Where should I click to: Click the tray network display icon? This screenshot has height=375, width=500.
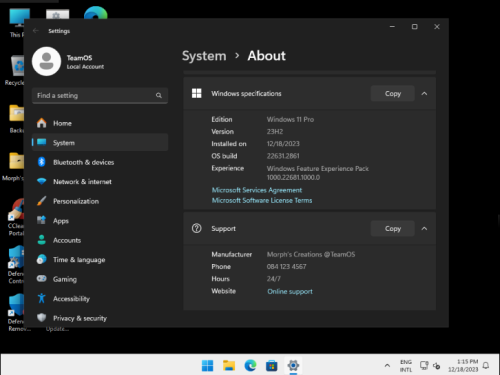[x=424, y=366]
